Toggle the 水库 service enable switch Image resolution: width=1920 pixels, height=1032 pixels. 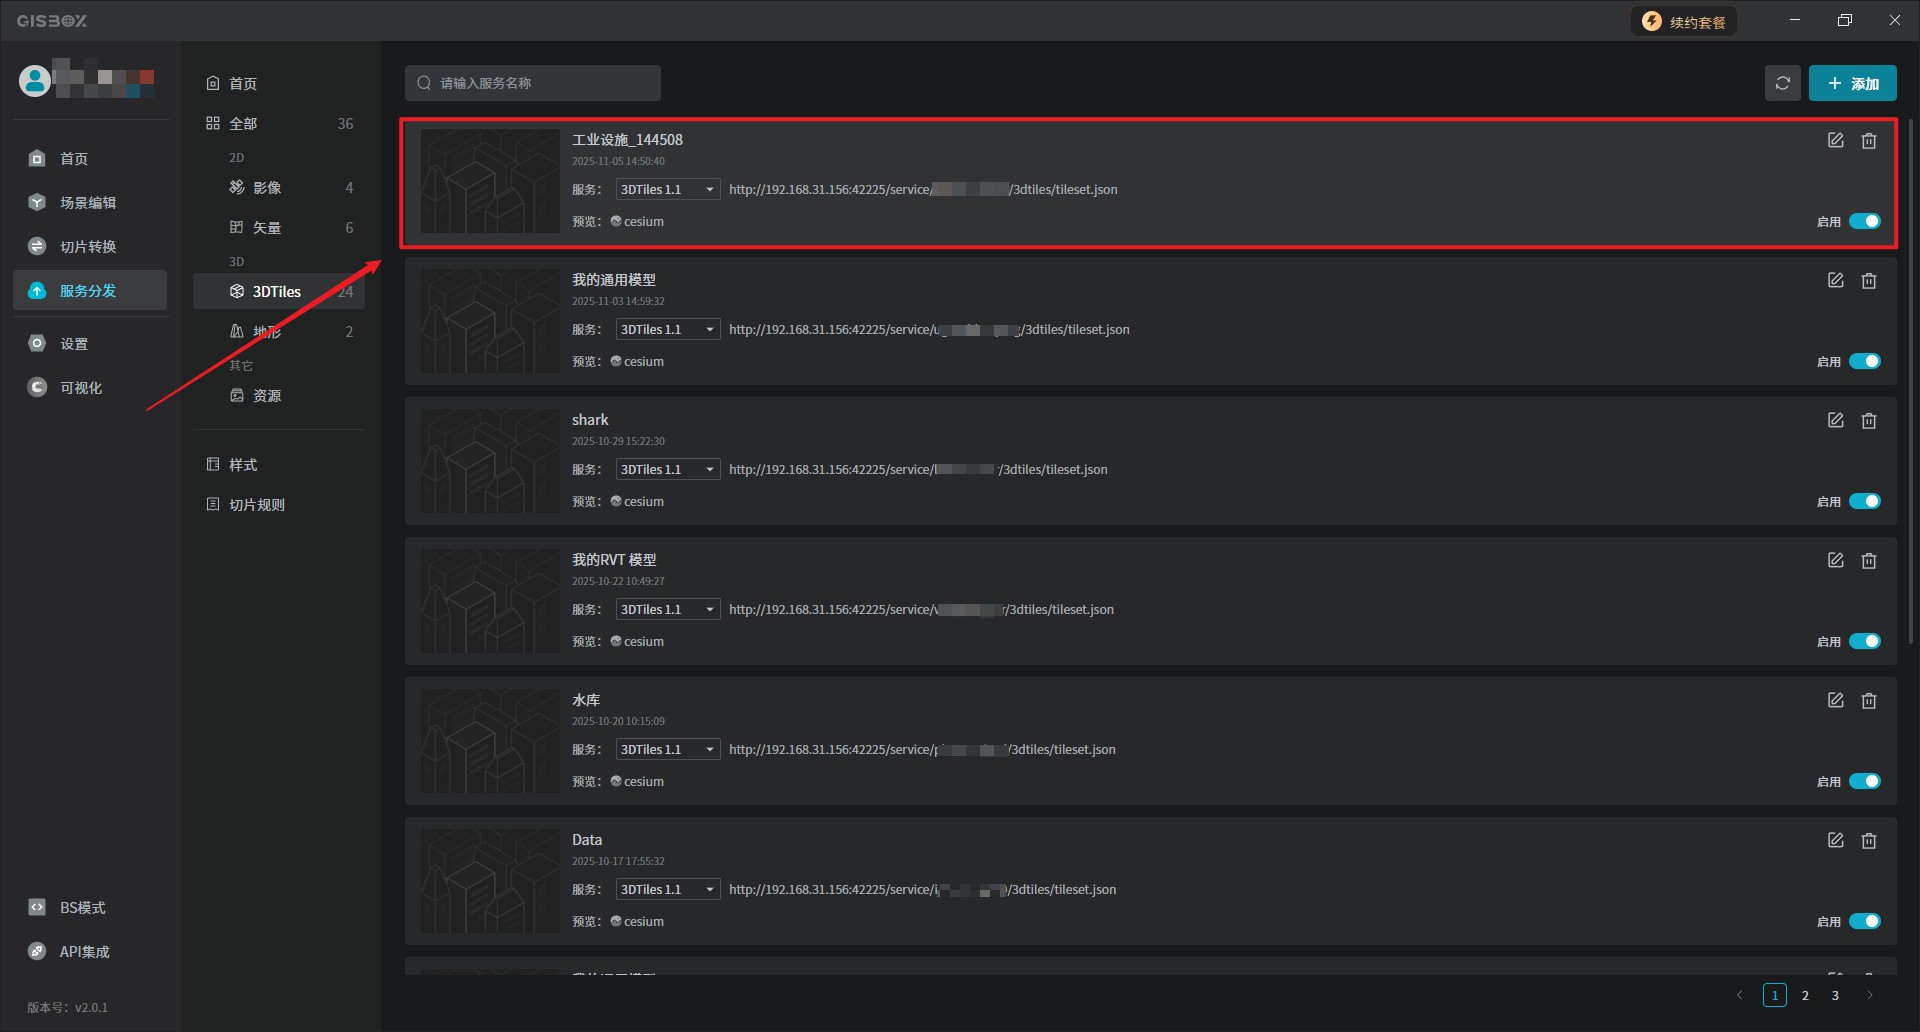coord(1864,781)
